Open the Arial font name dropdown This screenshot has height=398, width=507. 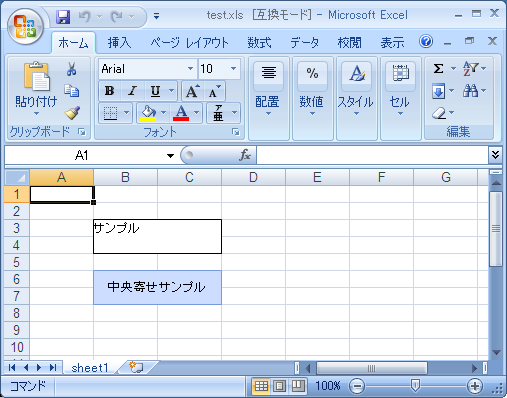pos(190,69)
